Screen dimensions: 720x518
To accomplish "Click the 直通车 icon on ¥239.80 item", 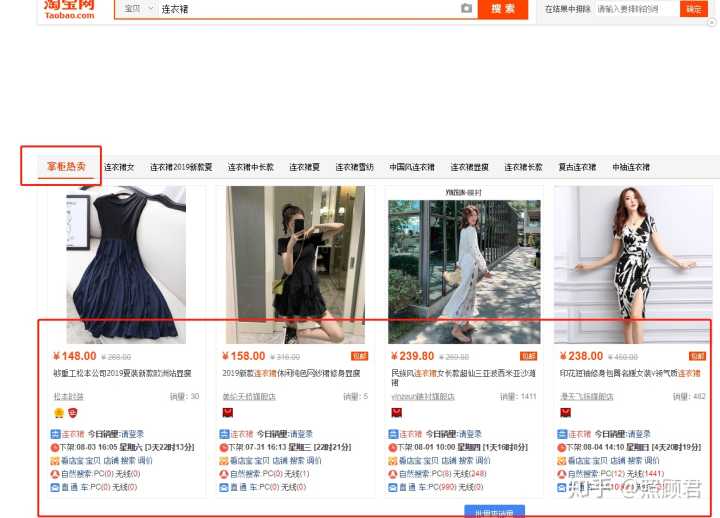I will 393,487.
